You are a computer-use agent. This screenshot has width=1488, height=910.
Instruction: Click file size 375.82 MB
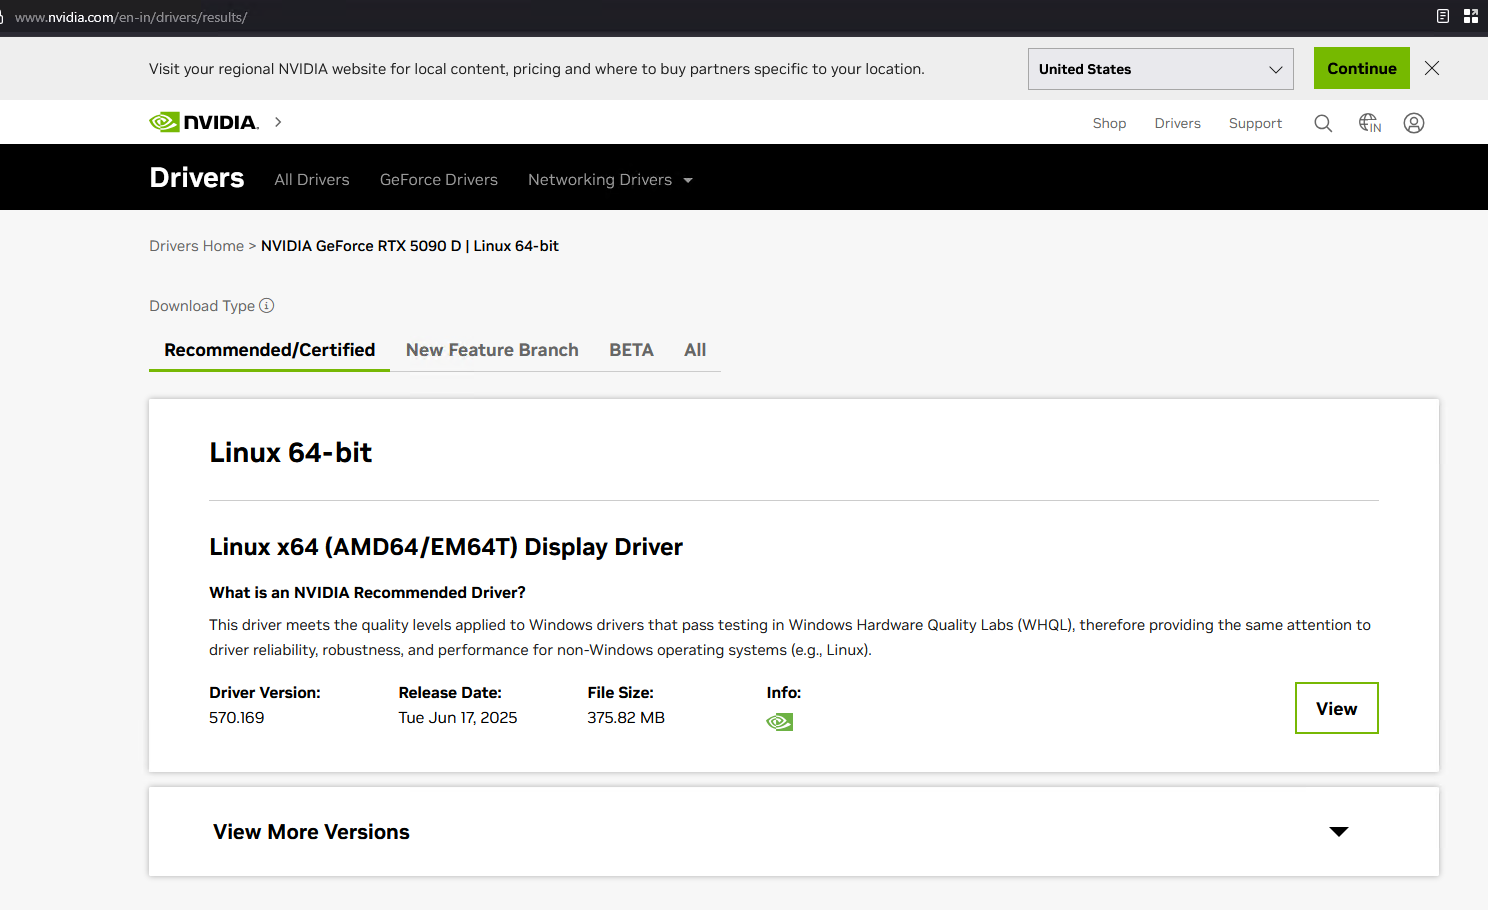tap(626, 718)
